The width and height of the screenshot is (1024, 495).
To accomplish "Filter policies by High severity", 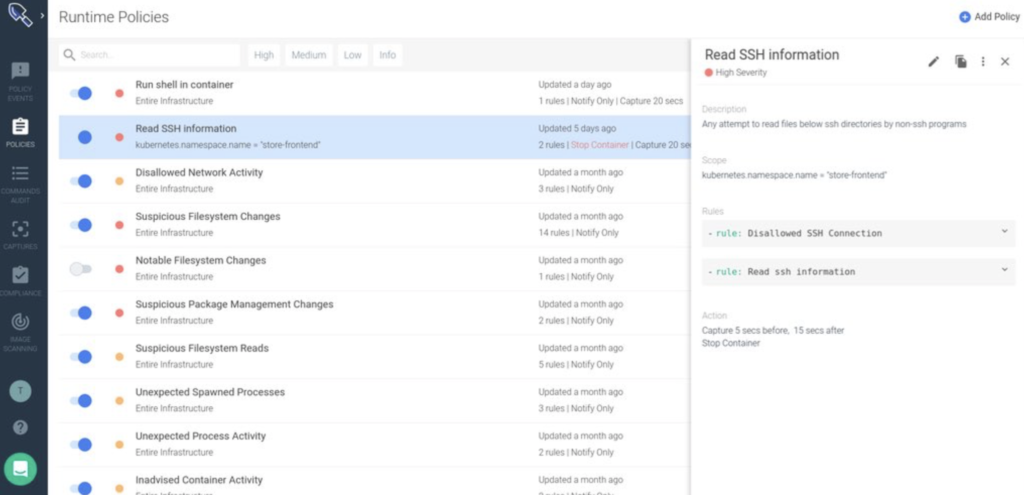I will (x=264, y=55).
